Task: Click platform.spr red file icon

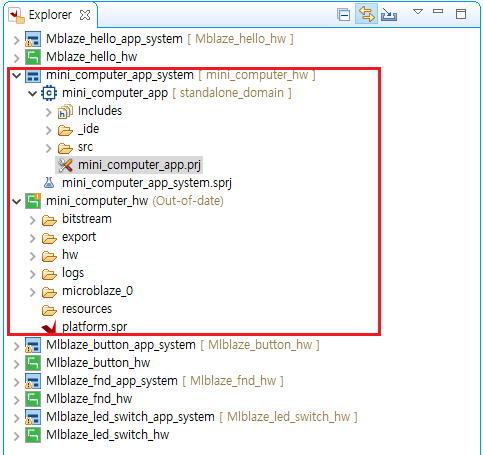Action: coord(49,327)
